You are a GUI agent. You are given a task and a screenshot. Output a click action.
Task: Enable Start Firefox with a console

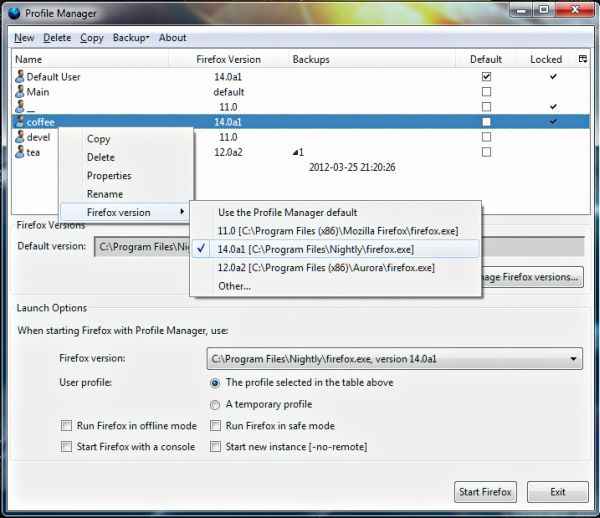66,446
